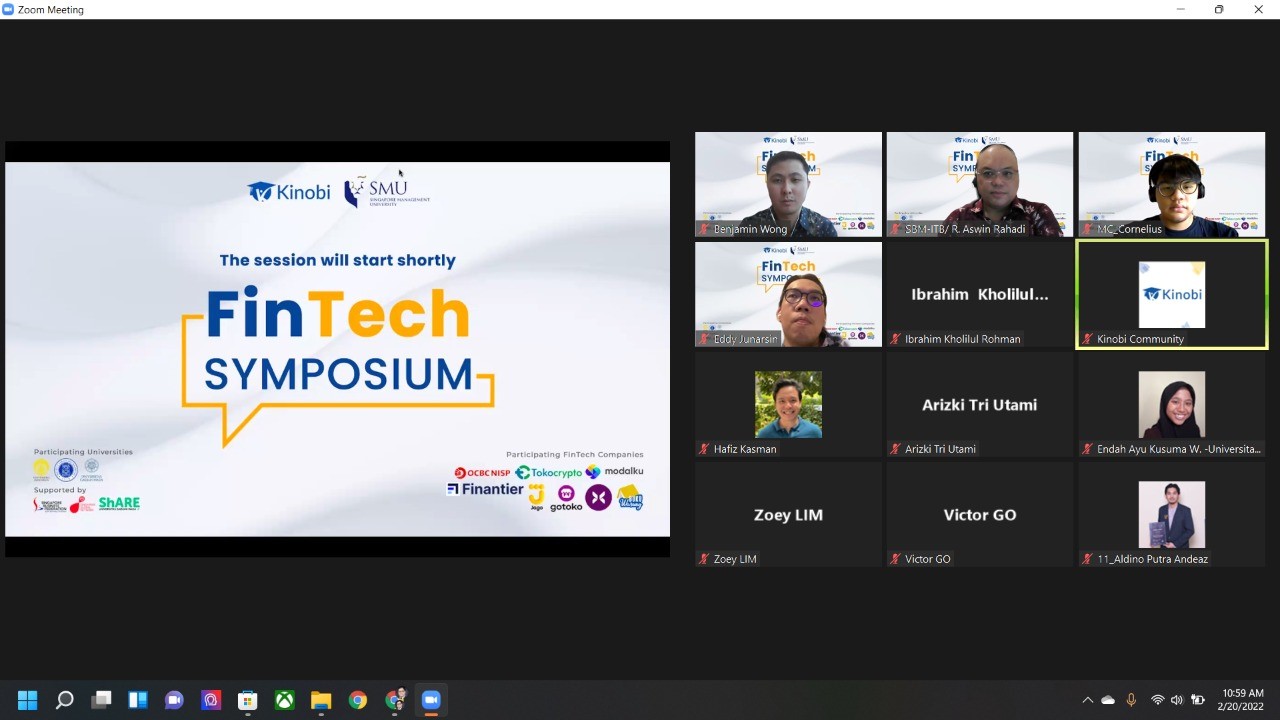The image size is (1280, 720).
Task: Open the Xbox app in taskbar
Action: pyautogui.click(x=284, y=700)
